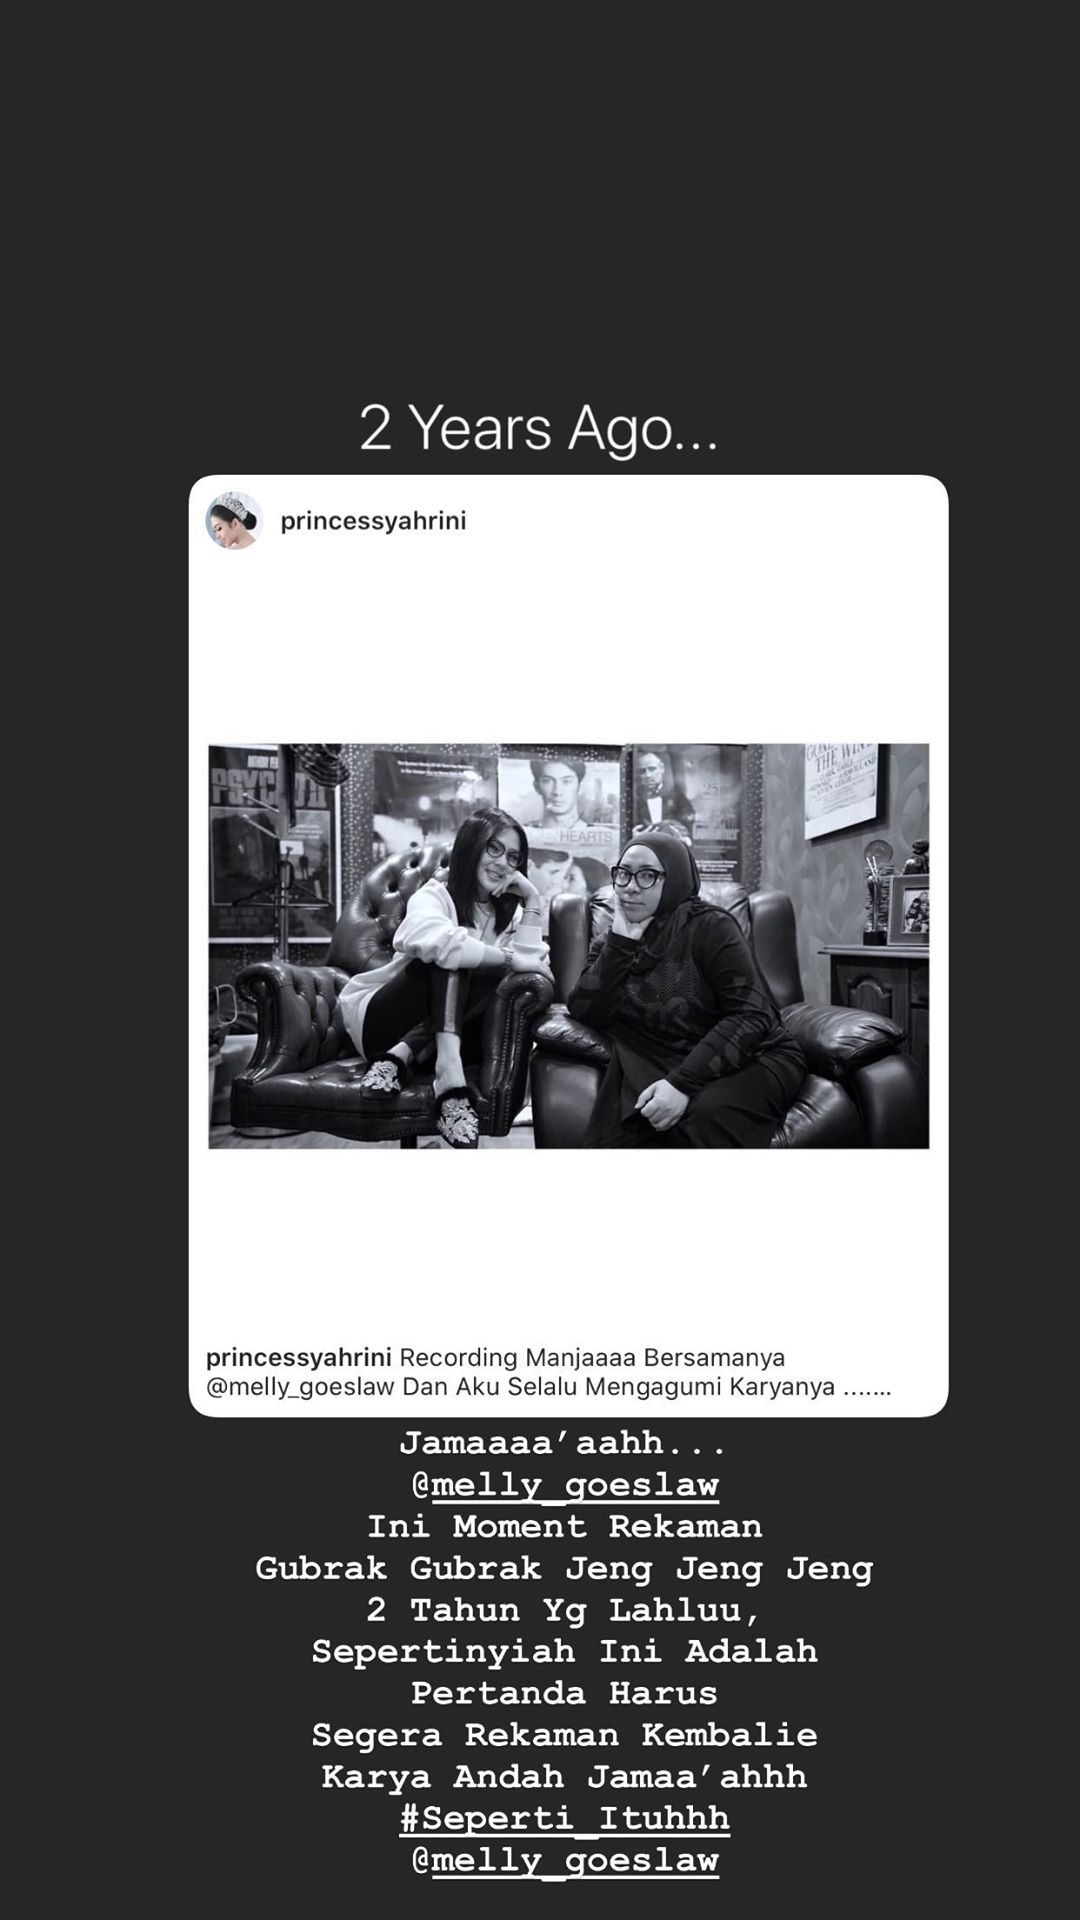Tap bold princessyahrini name in the caption
This screenshot has height=1920, width=1080.
click(x=298, y=1357)
